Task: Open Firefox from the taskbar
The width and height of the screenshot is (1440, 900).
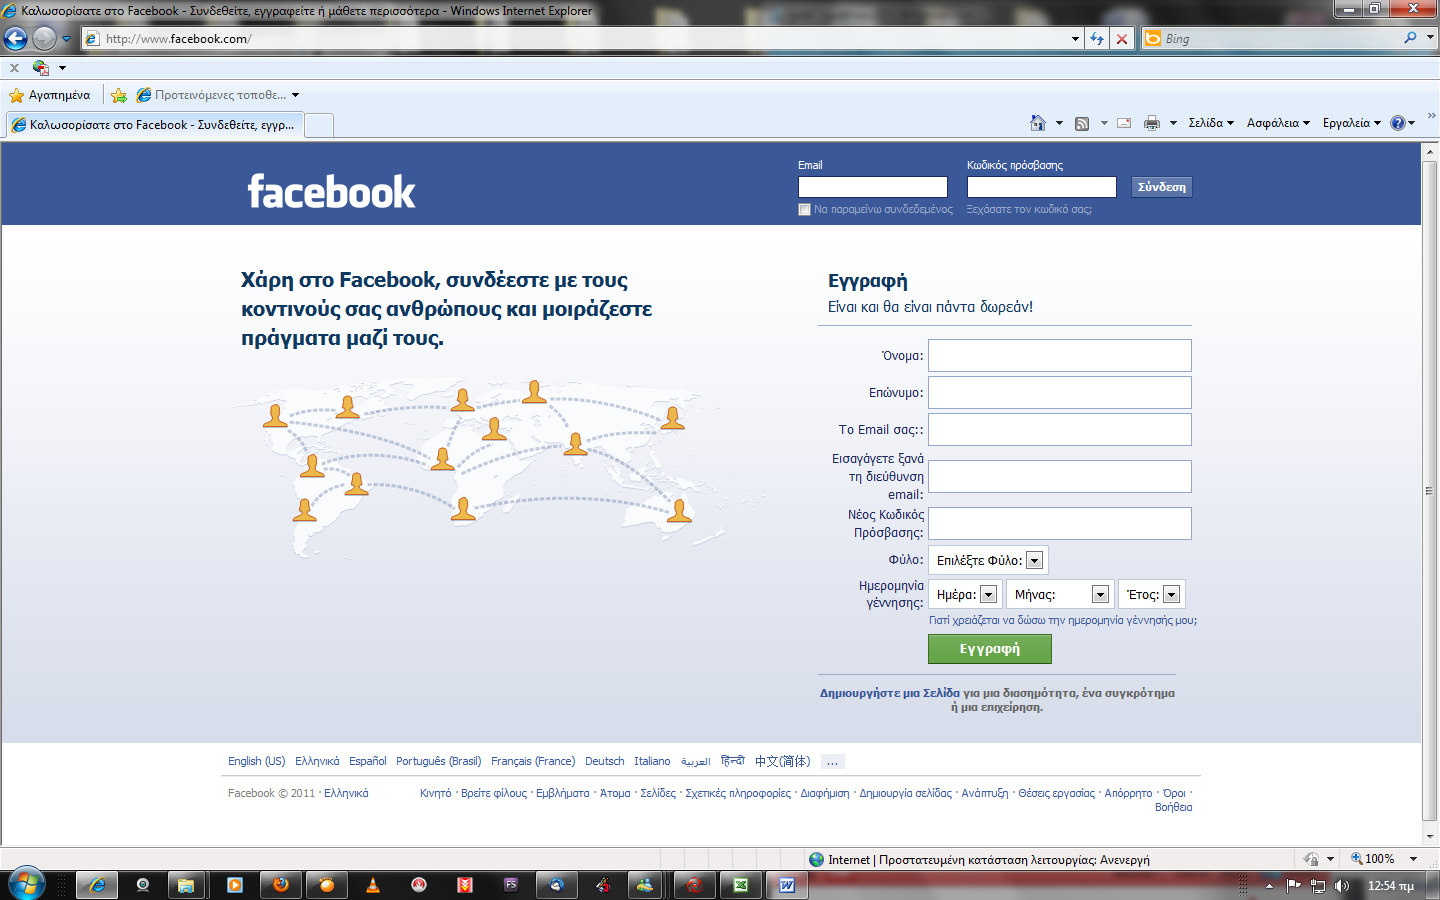Action: (x=281, y=885)
